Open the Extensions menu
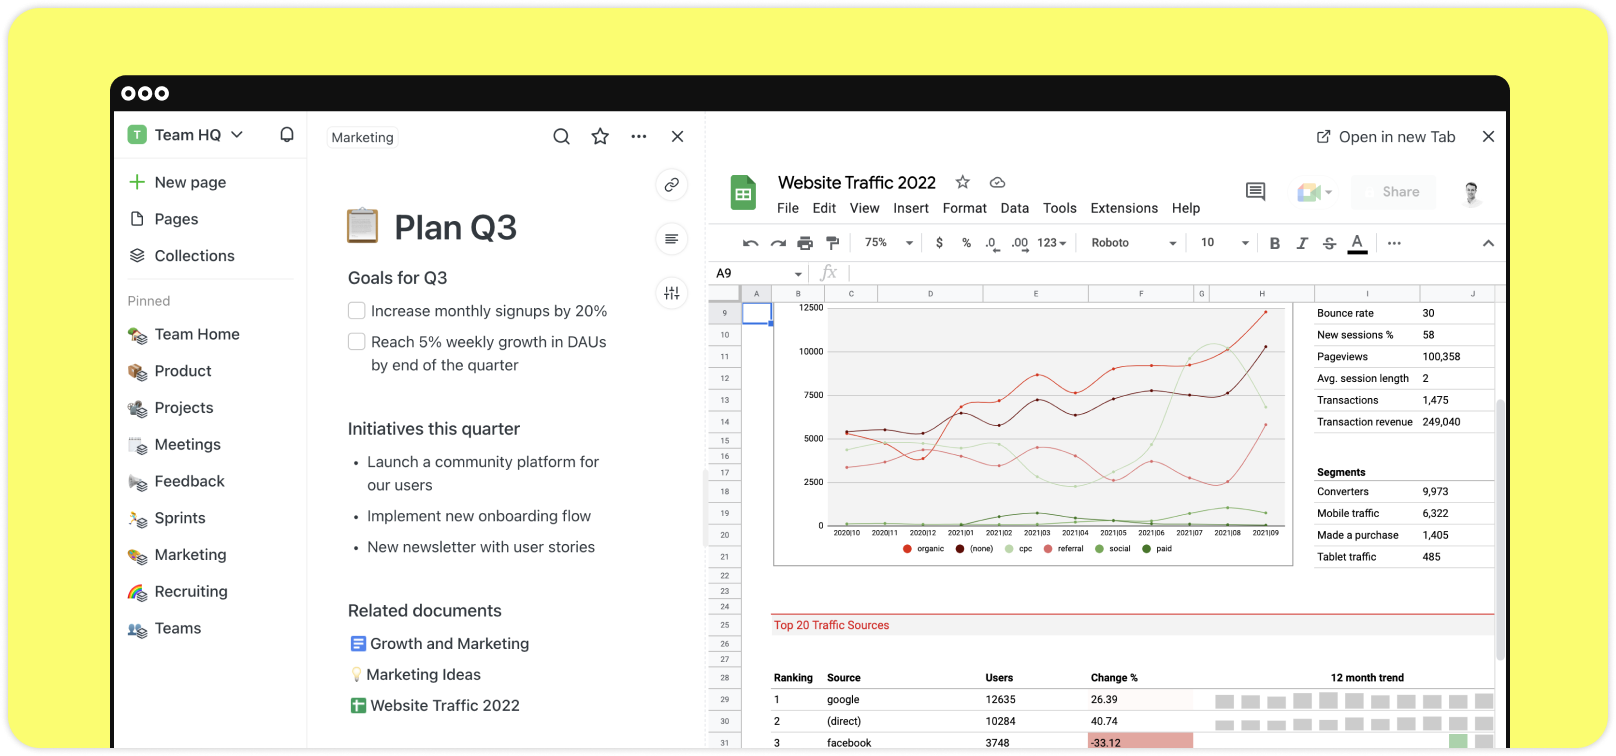The height and width of the screenshot is (756, 1616). (x=1124, y=208)
